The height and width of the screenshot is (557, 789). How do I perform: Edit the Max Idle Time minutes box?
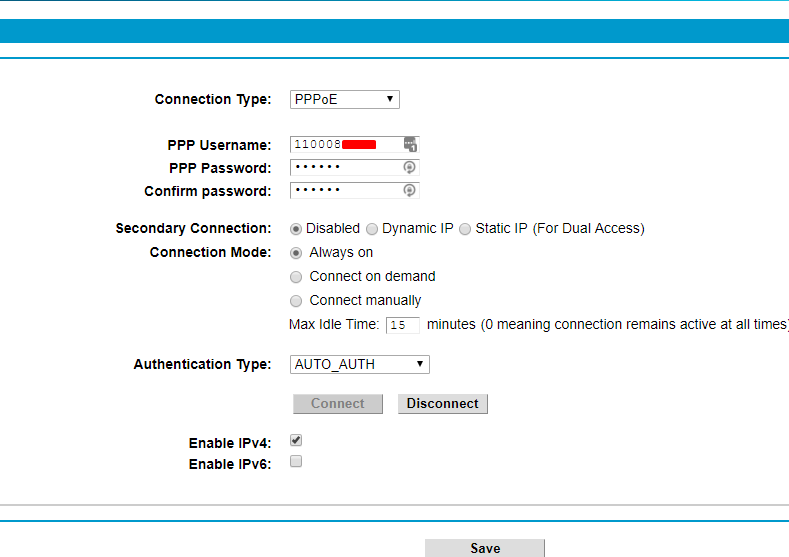(403, 325)
